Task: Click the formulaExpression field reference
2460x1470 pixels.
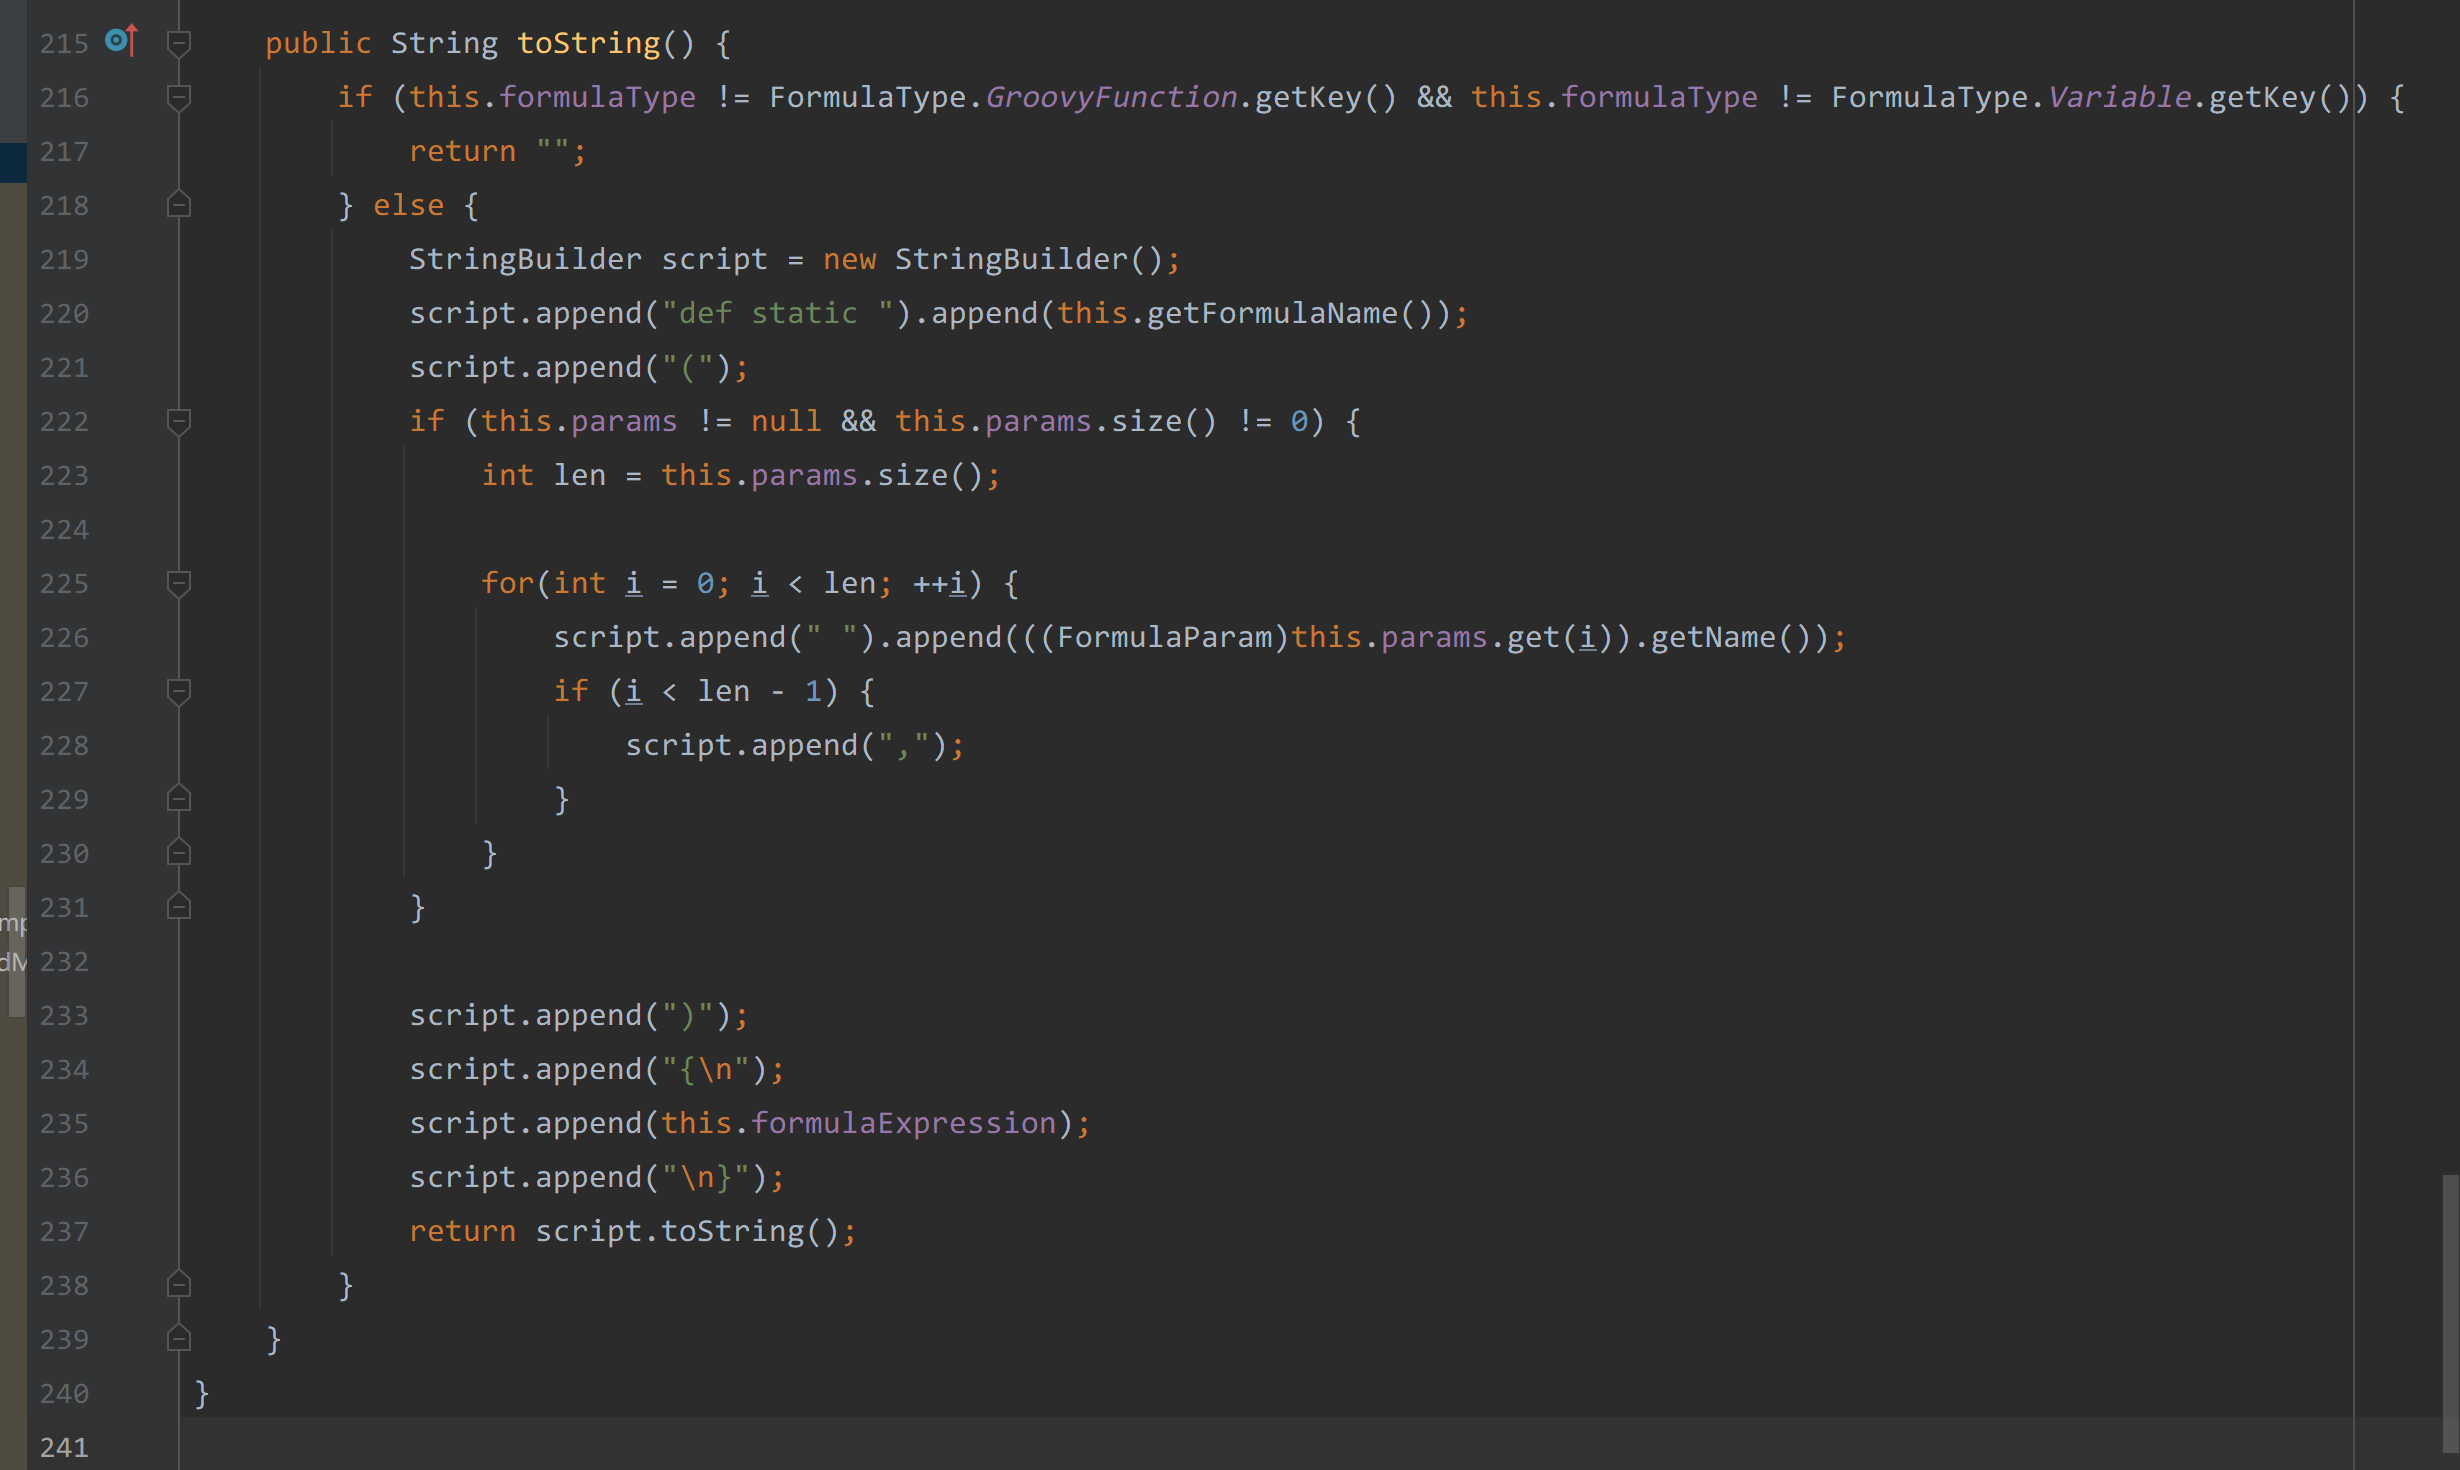Action: (903, 1123)
